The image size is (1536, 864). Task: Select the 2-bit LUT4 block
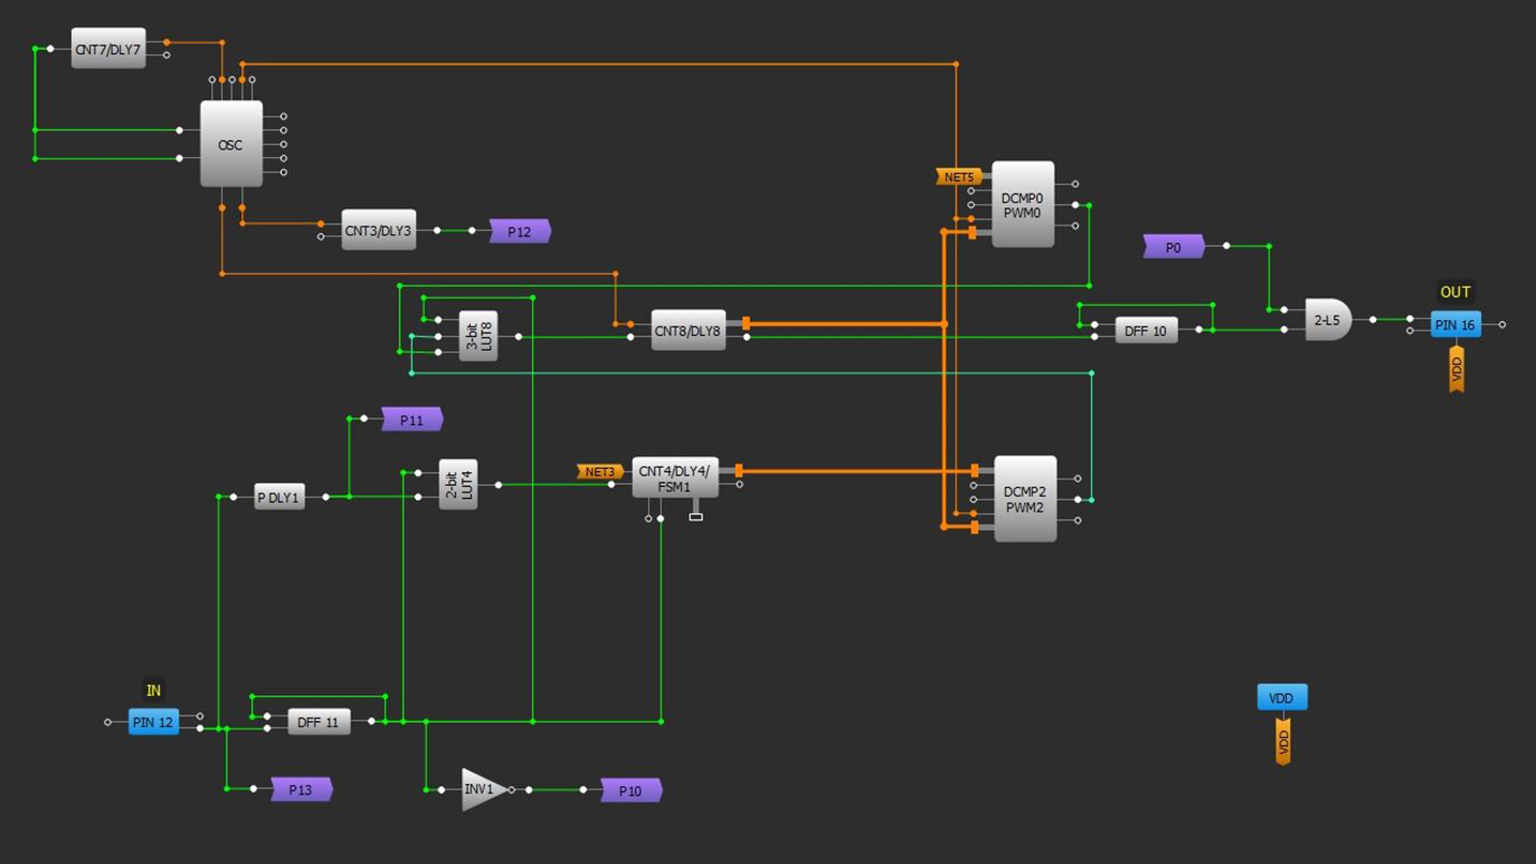click(458, 485)
